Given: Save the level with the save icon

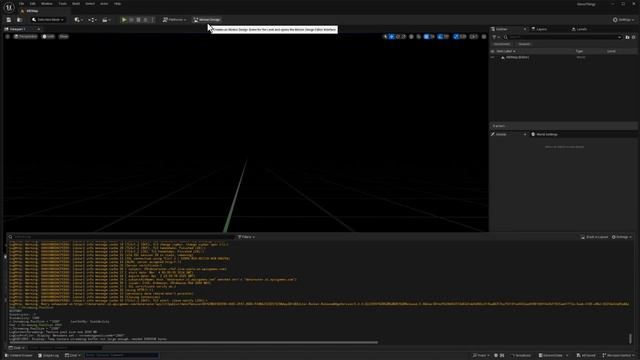Looking at the screenshot, I should tap(9, 20).
